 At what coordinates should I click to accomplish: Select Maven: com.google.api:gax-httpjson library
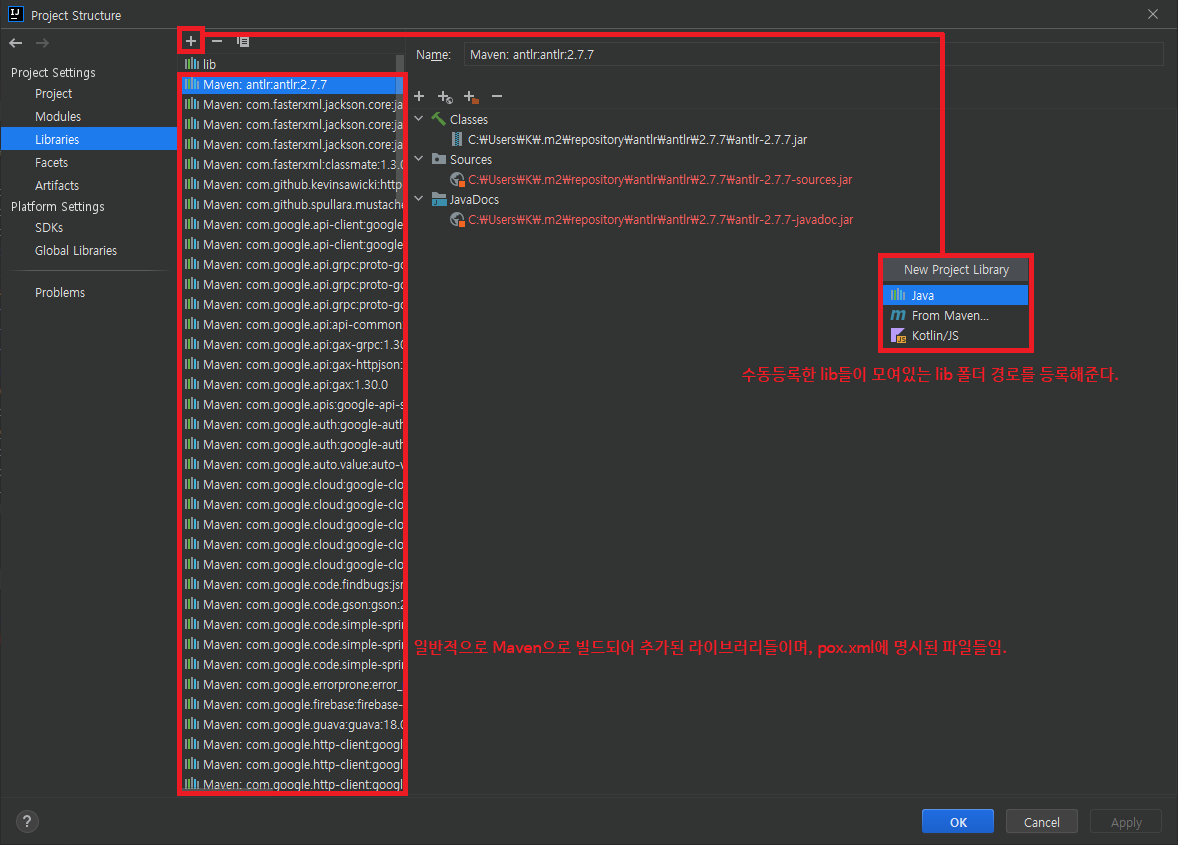pos(291,364)
